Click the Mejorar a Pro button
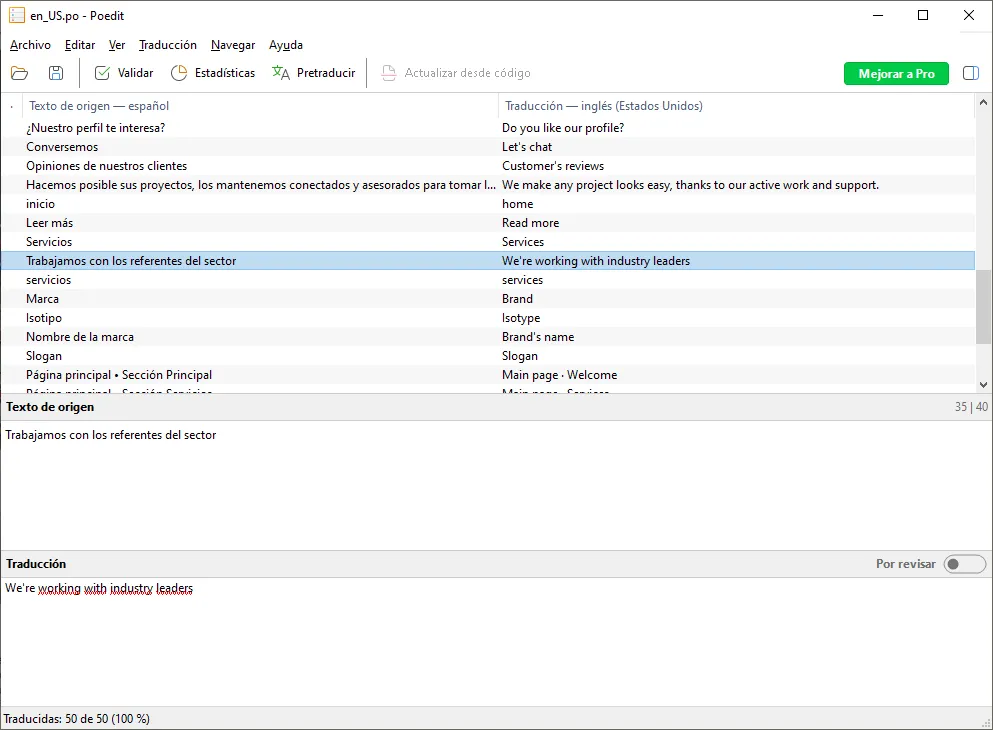Screen dimensions: 993x730 point(896,74)
